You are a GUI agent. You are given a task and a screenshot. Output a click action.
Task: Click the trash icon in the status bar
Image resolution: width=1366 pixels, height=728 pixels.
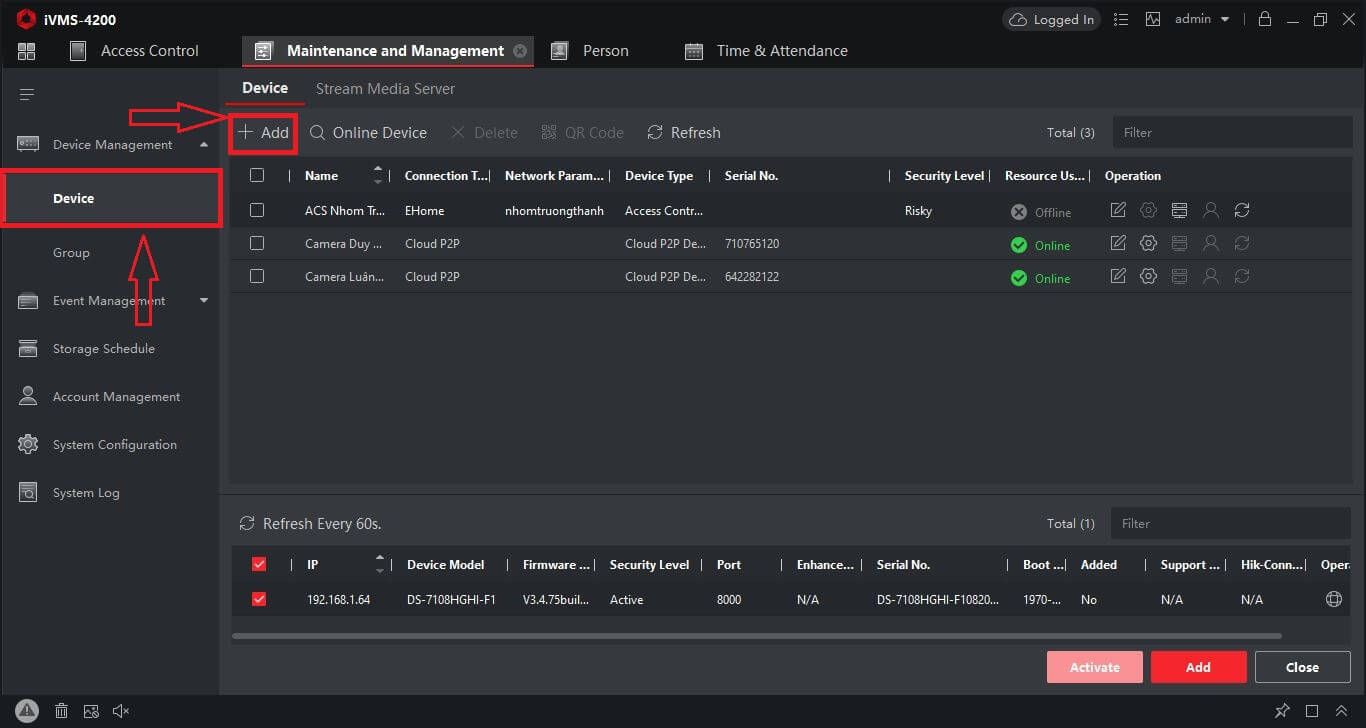(61, 711)
